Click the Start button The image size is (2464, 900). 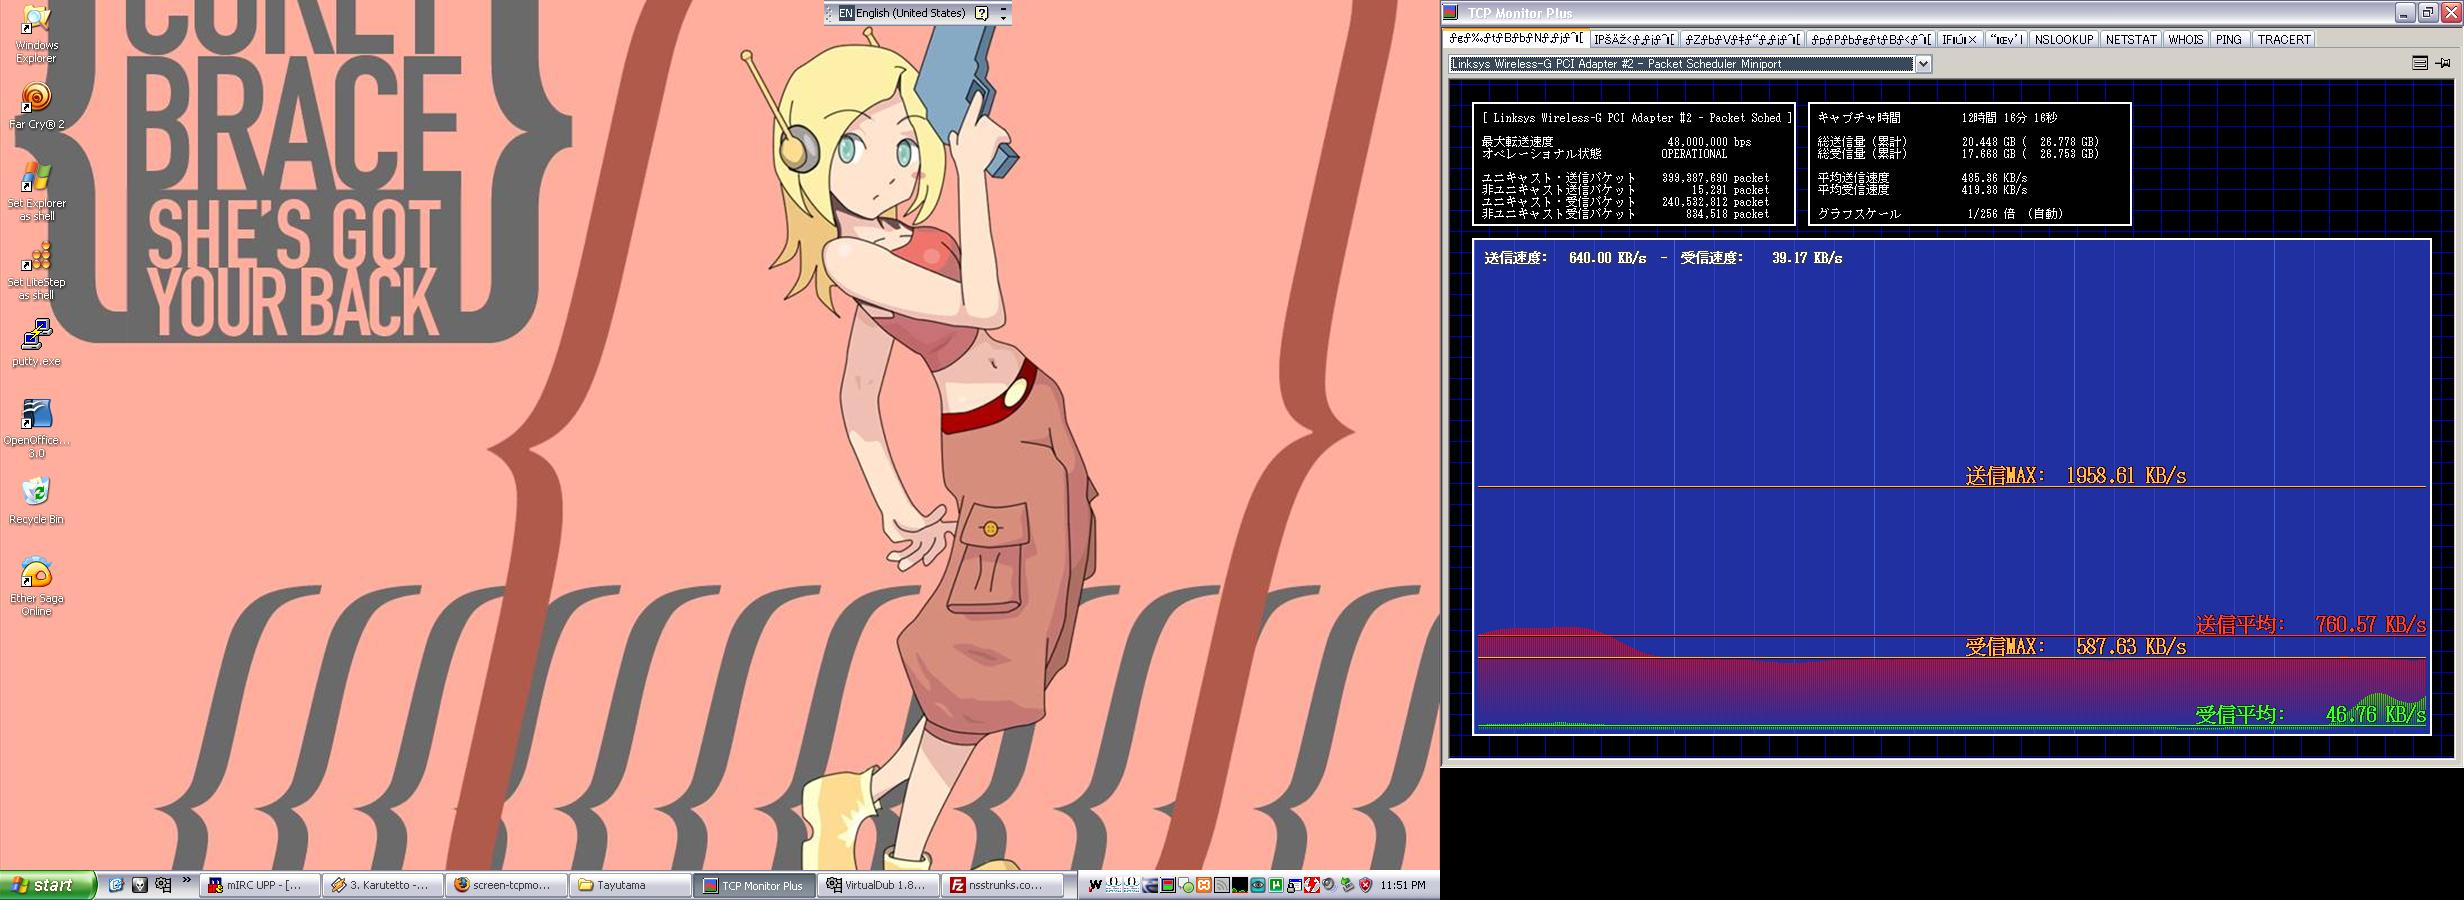pos(48,885)
